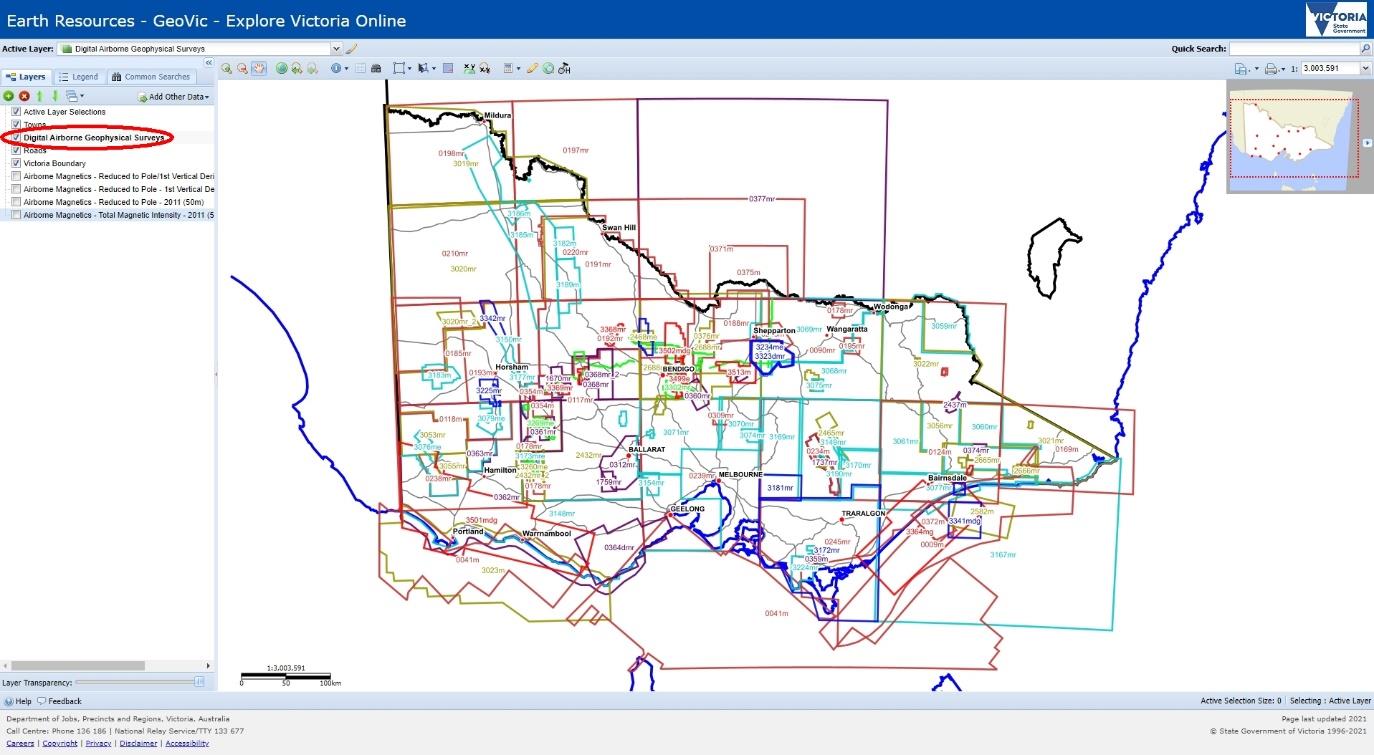1374x755 pixels.
Task: Open the map scale dropdown
Action: 1364,68
